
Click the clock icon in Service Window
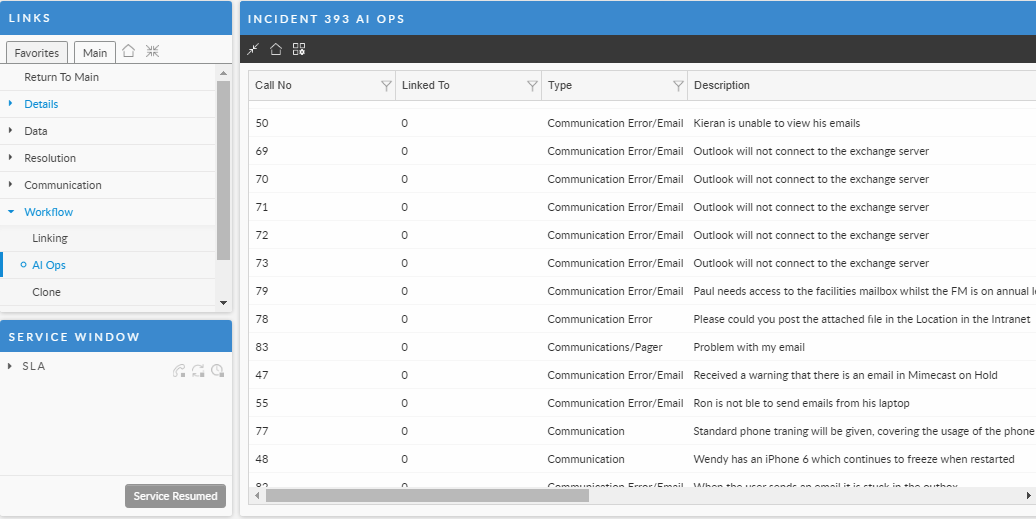pyautogui.click(x=217, y=371)
